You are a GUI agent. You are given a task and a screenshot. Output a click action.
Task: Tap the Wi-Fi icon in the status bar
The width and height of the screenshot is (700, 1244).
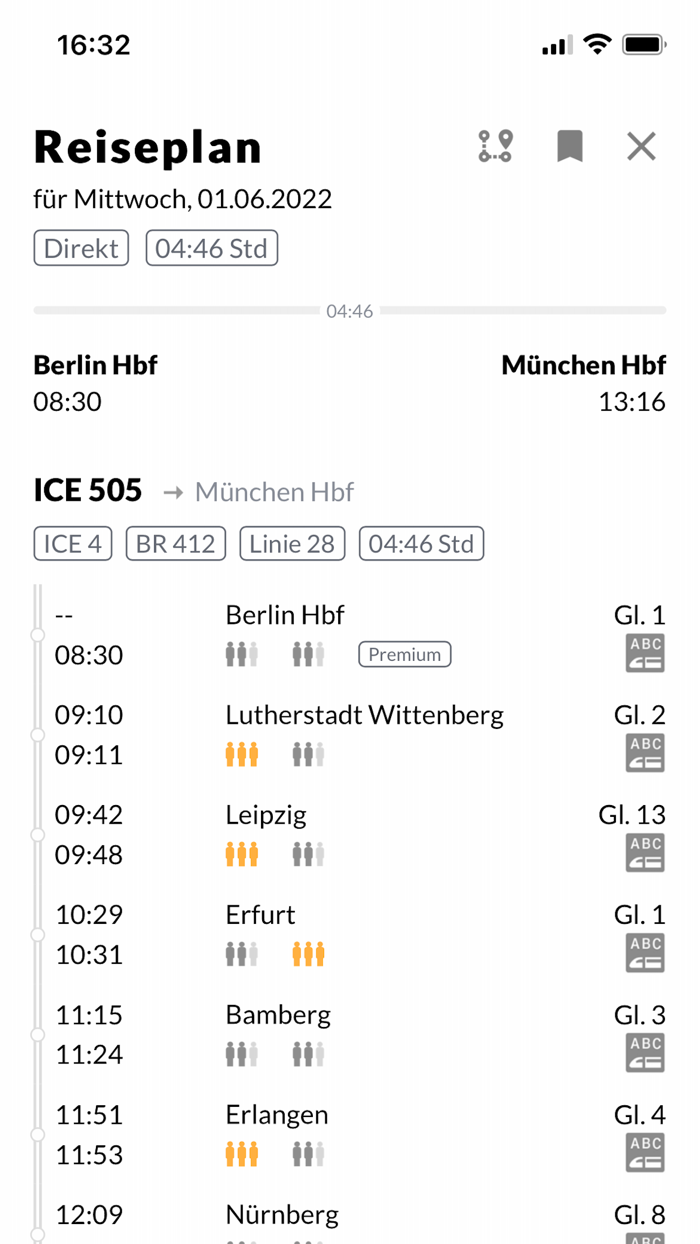[x=596, y=43]
